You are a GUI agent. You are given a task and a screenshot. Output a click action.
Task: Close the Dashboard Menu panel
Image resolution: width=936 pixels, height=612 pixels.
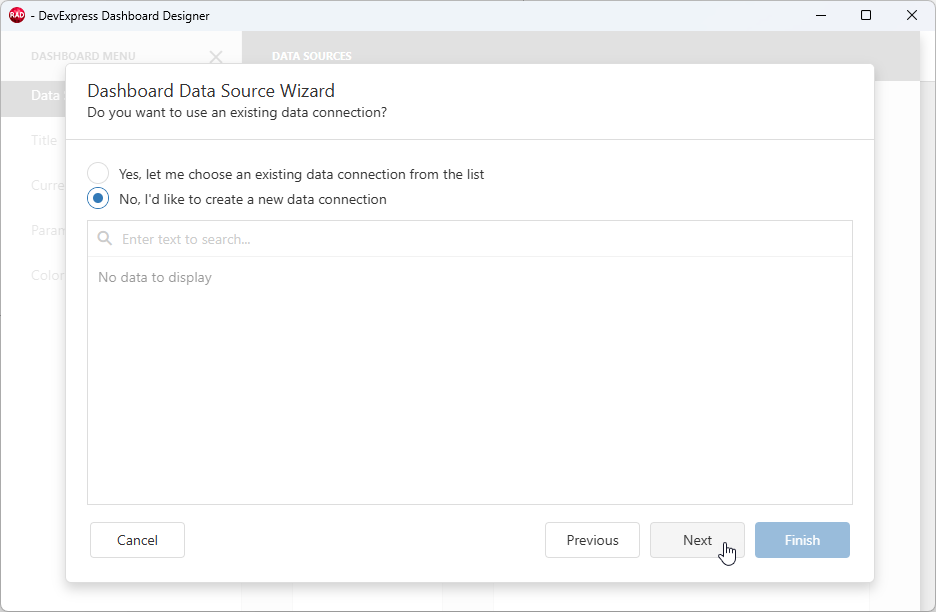tap(216, 57)
